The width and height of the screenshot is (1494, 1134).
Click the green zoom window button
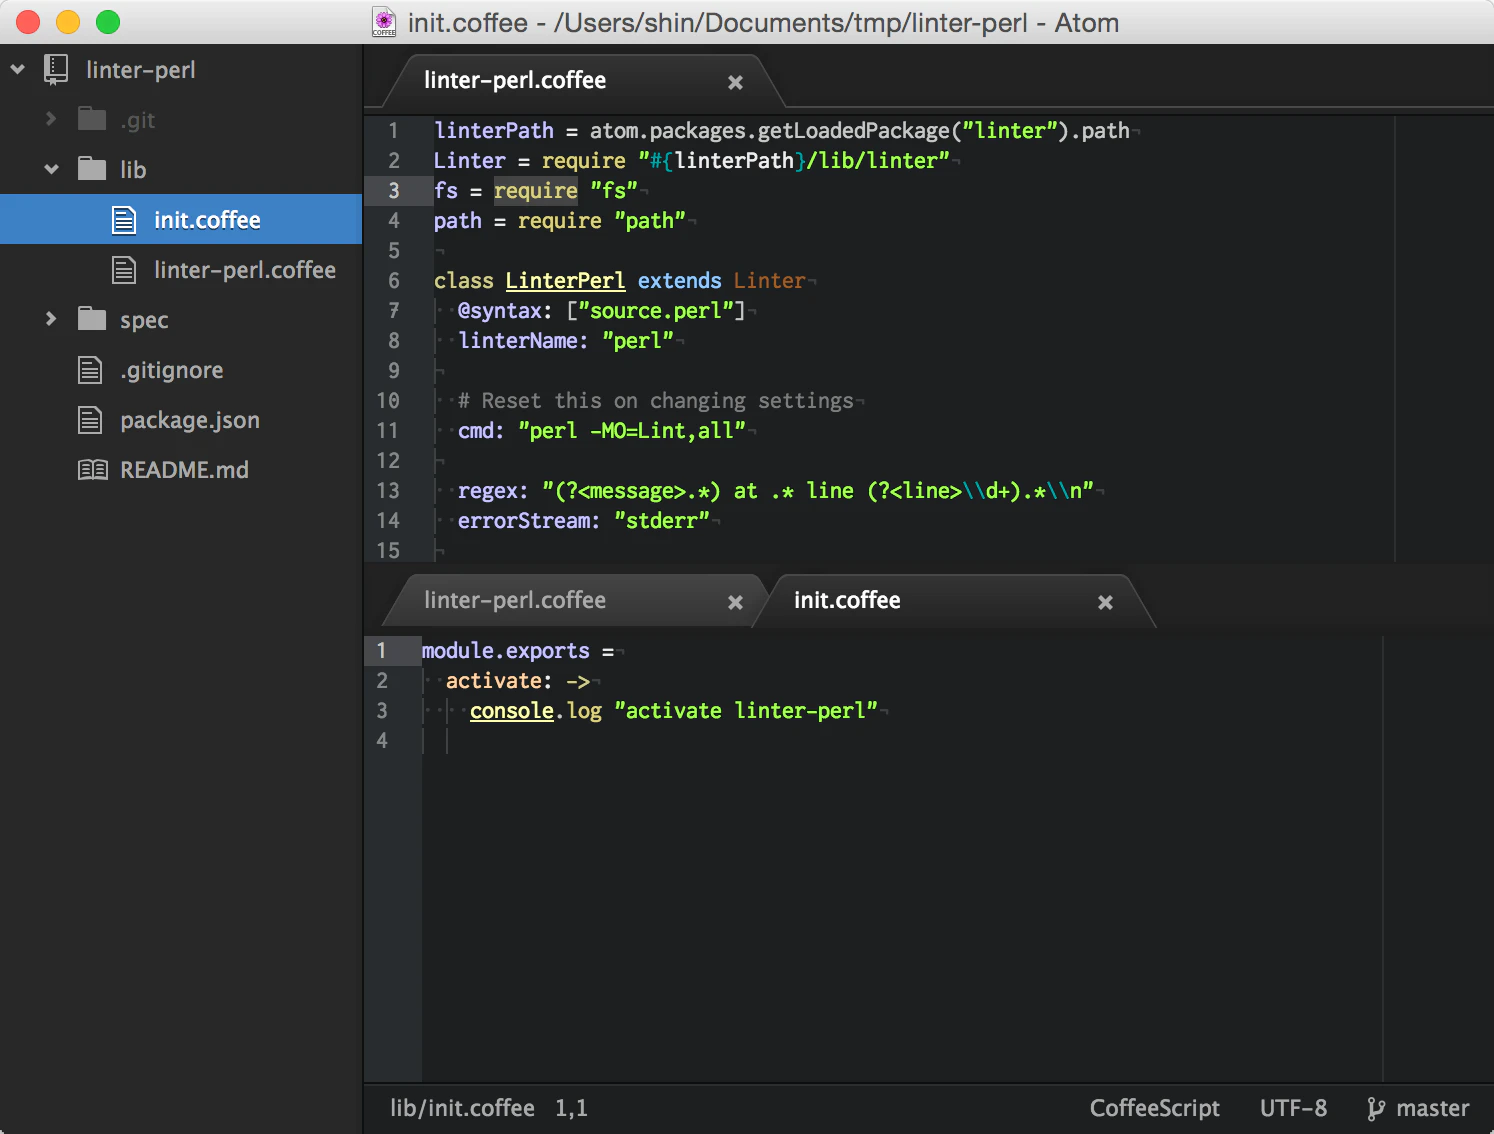(x=108, y=22)
